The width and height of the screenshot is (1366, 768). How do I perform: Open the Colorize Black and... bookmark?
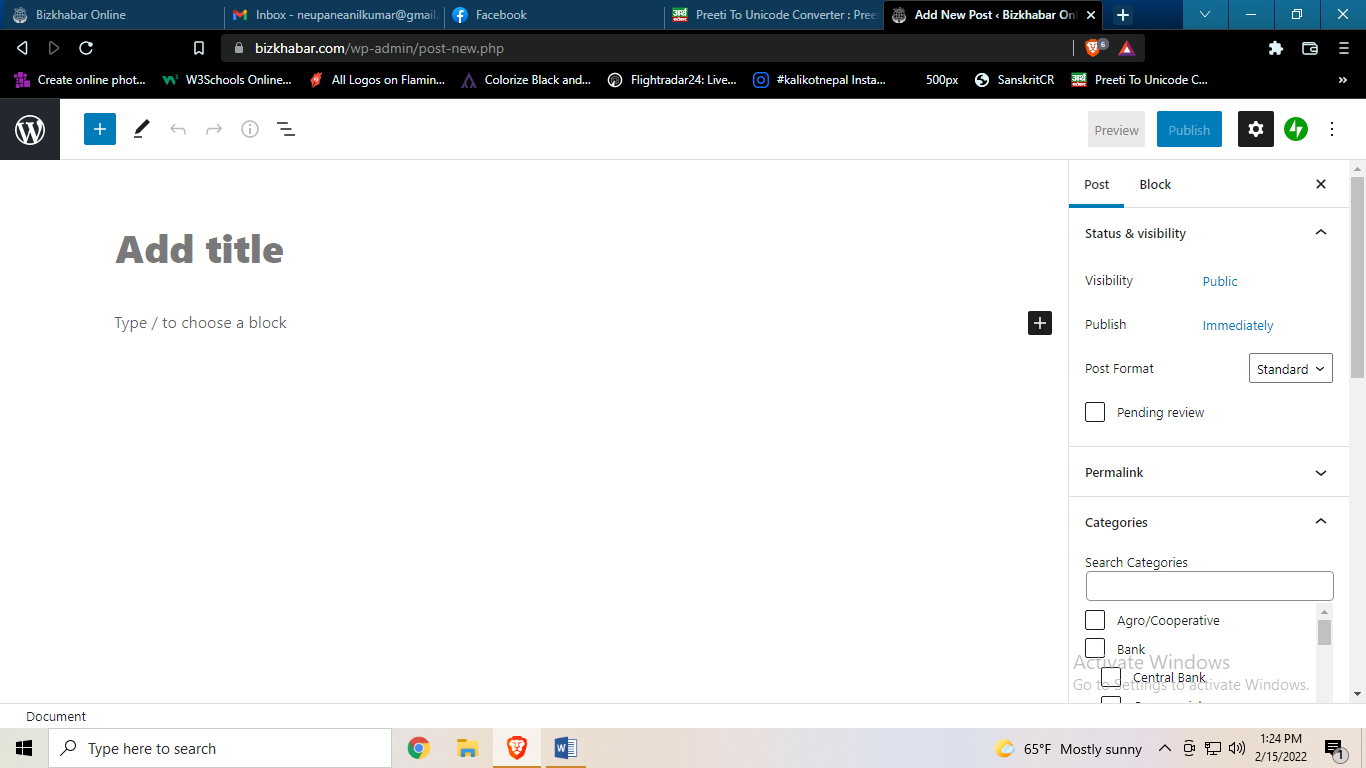pos(526,80)
